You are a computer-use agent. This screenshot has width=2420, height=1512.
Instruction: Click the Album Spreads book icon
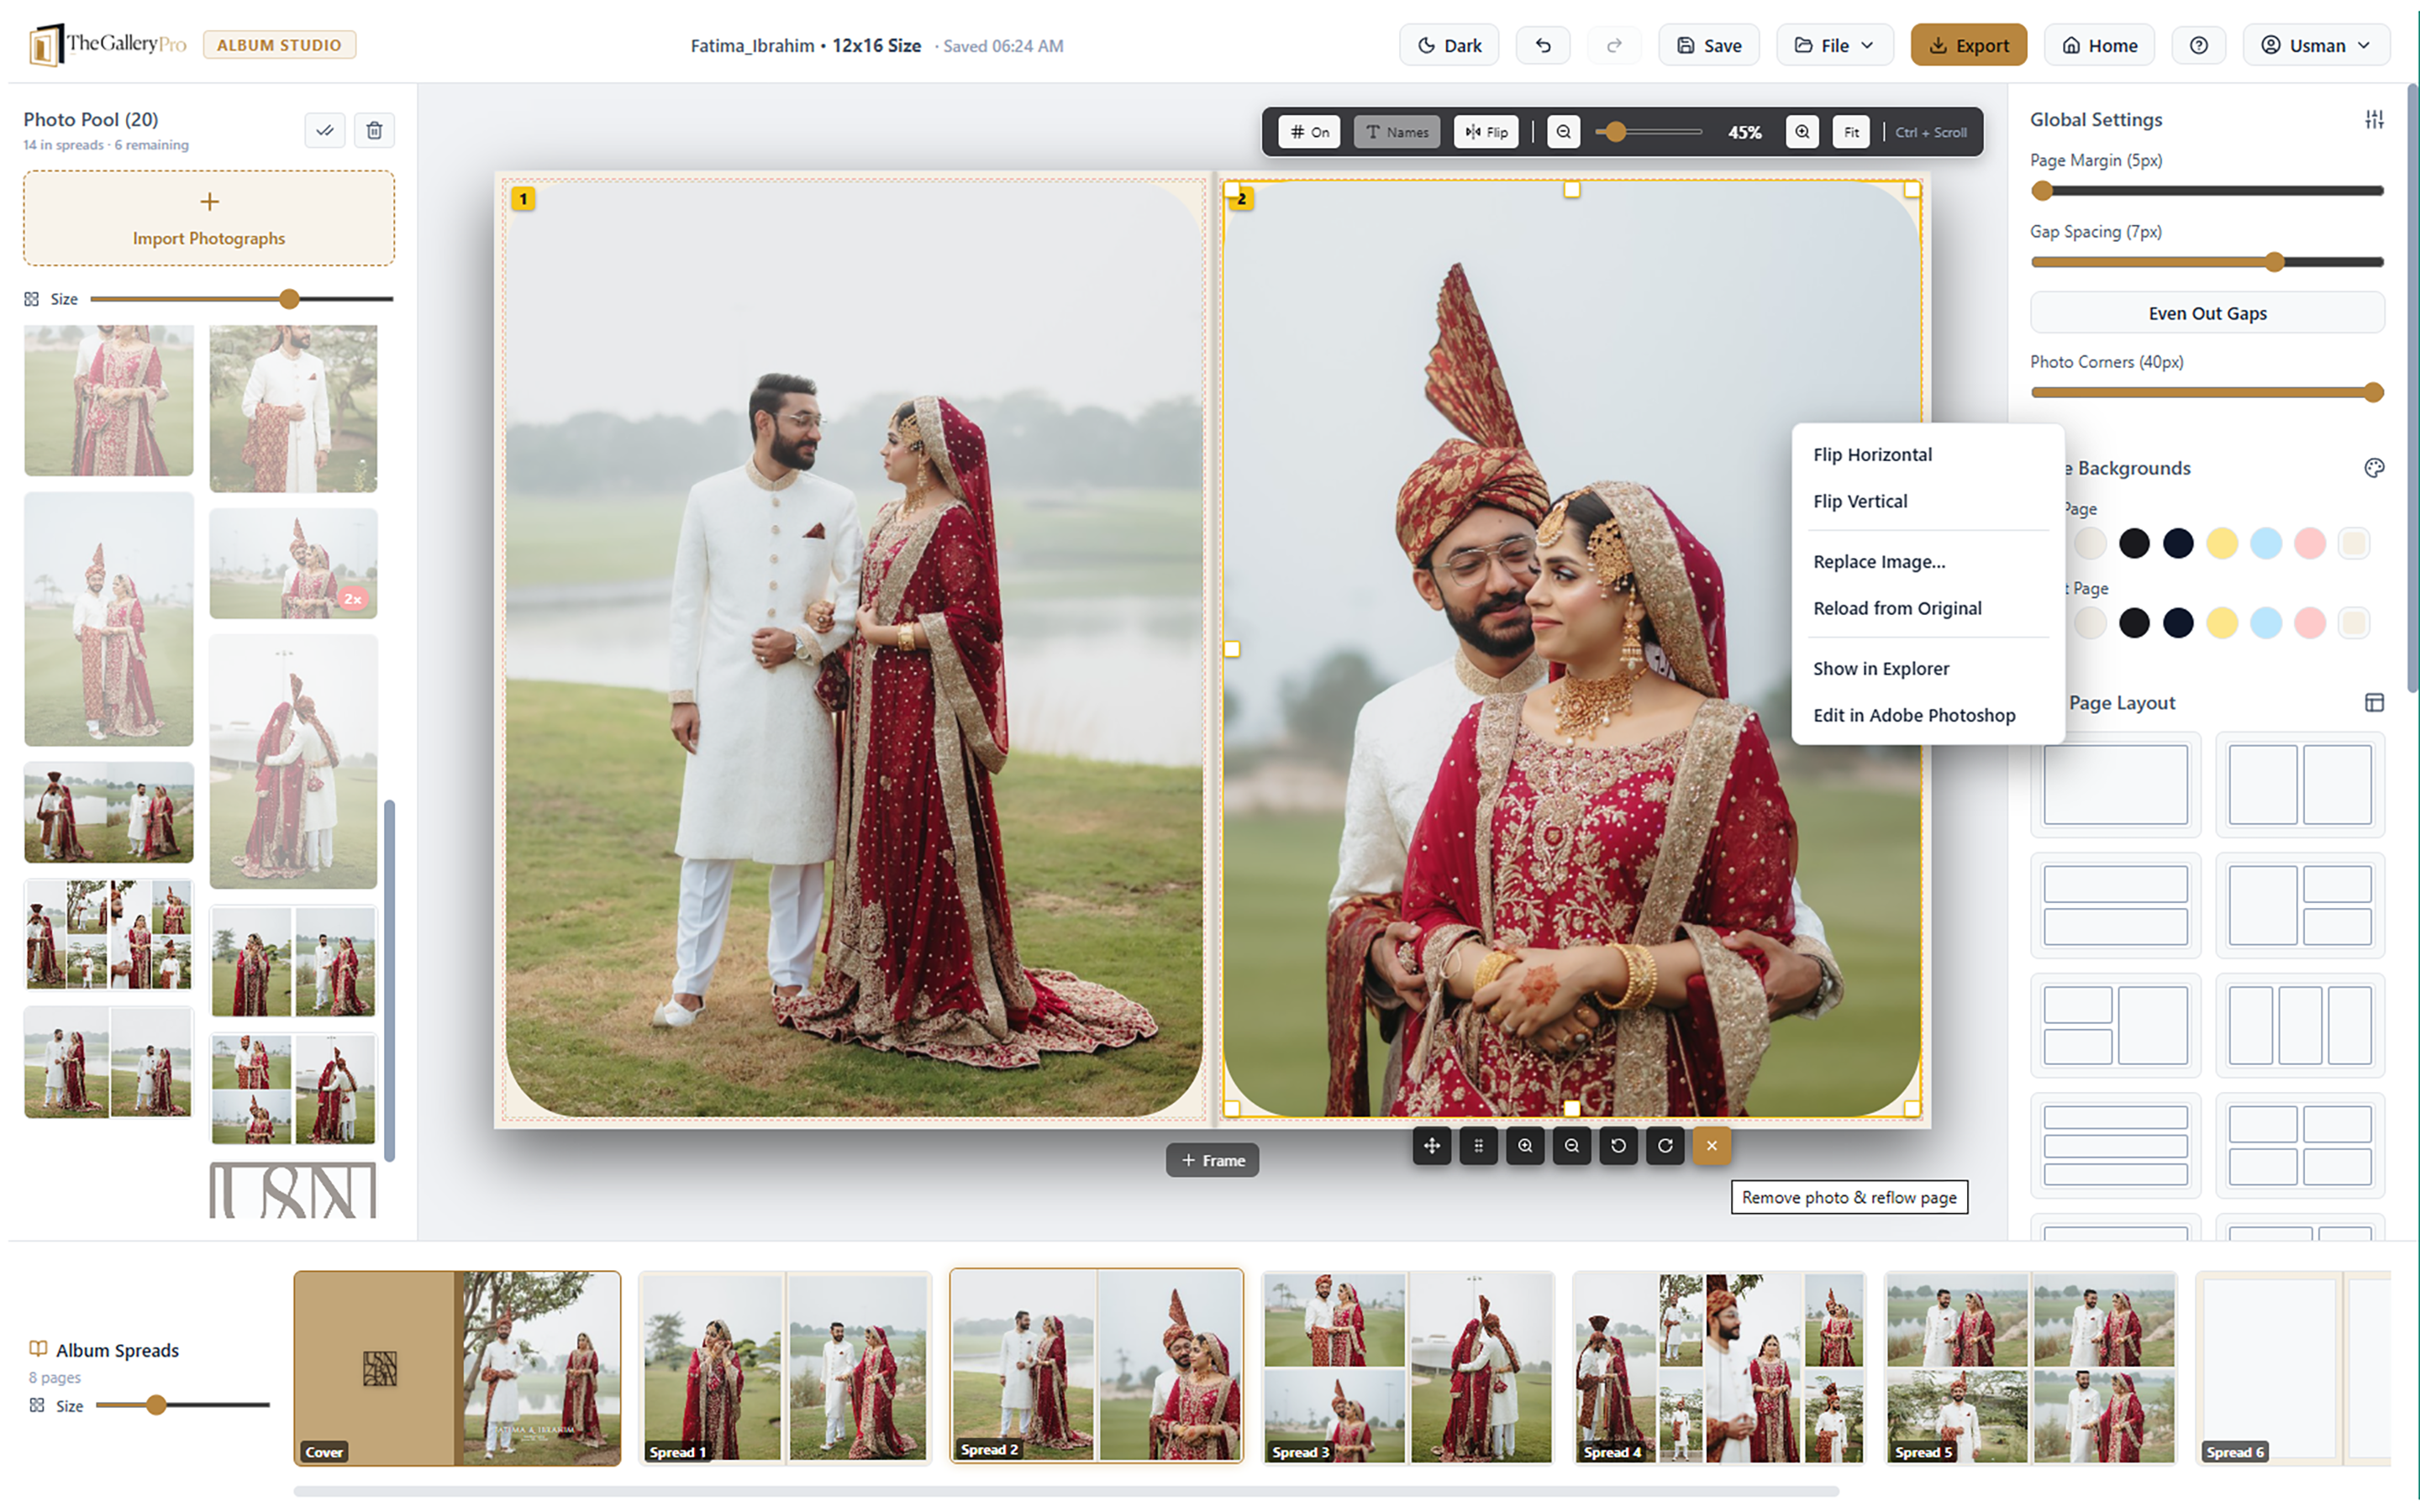[x=38, y=1349]
